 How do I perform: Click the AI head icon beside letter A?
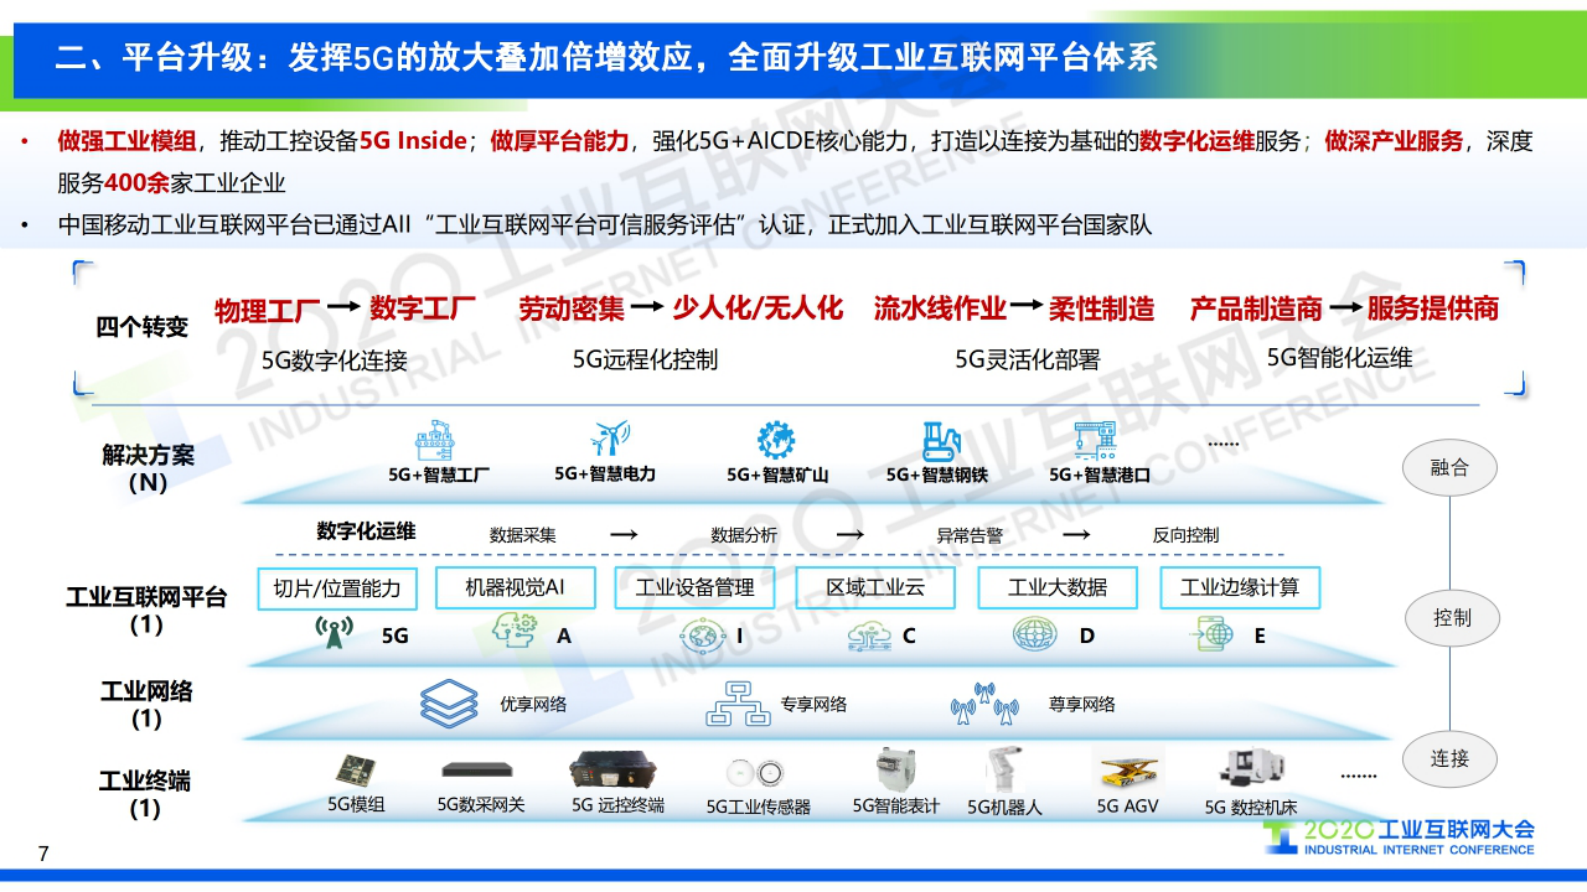514,632
